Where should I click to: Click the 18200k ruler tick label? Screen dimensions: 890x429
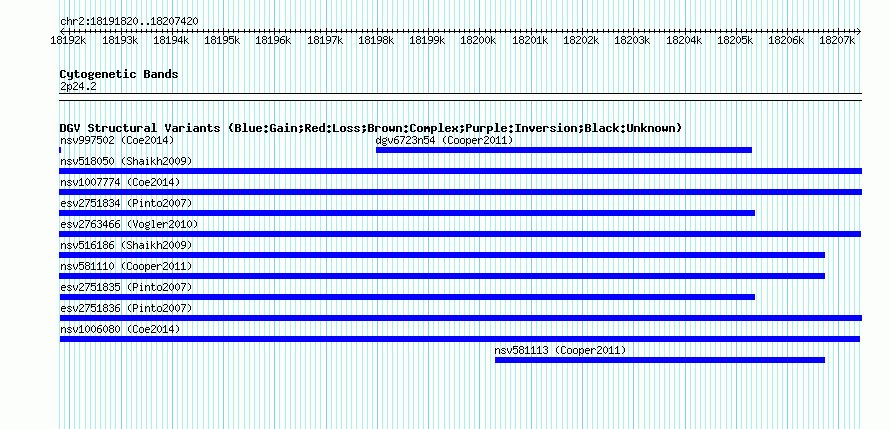click(x=478, y=40)
